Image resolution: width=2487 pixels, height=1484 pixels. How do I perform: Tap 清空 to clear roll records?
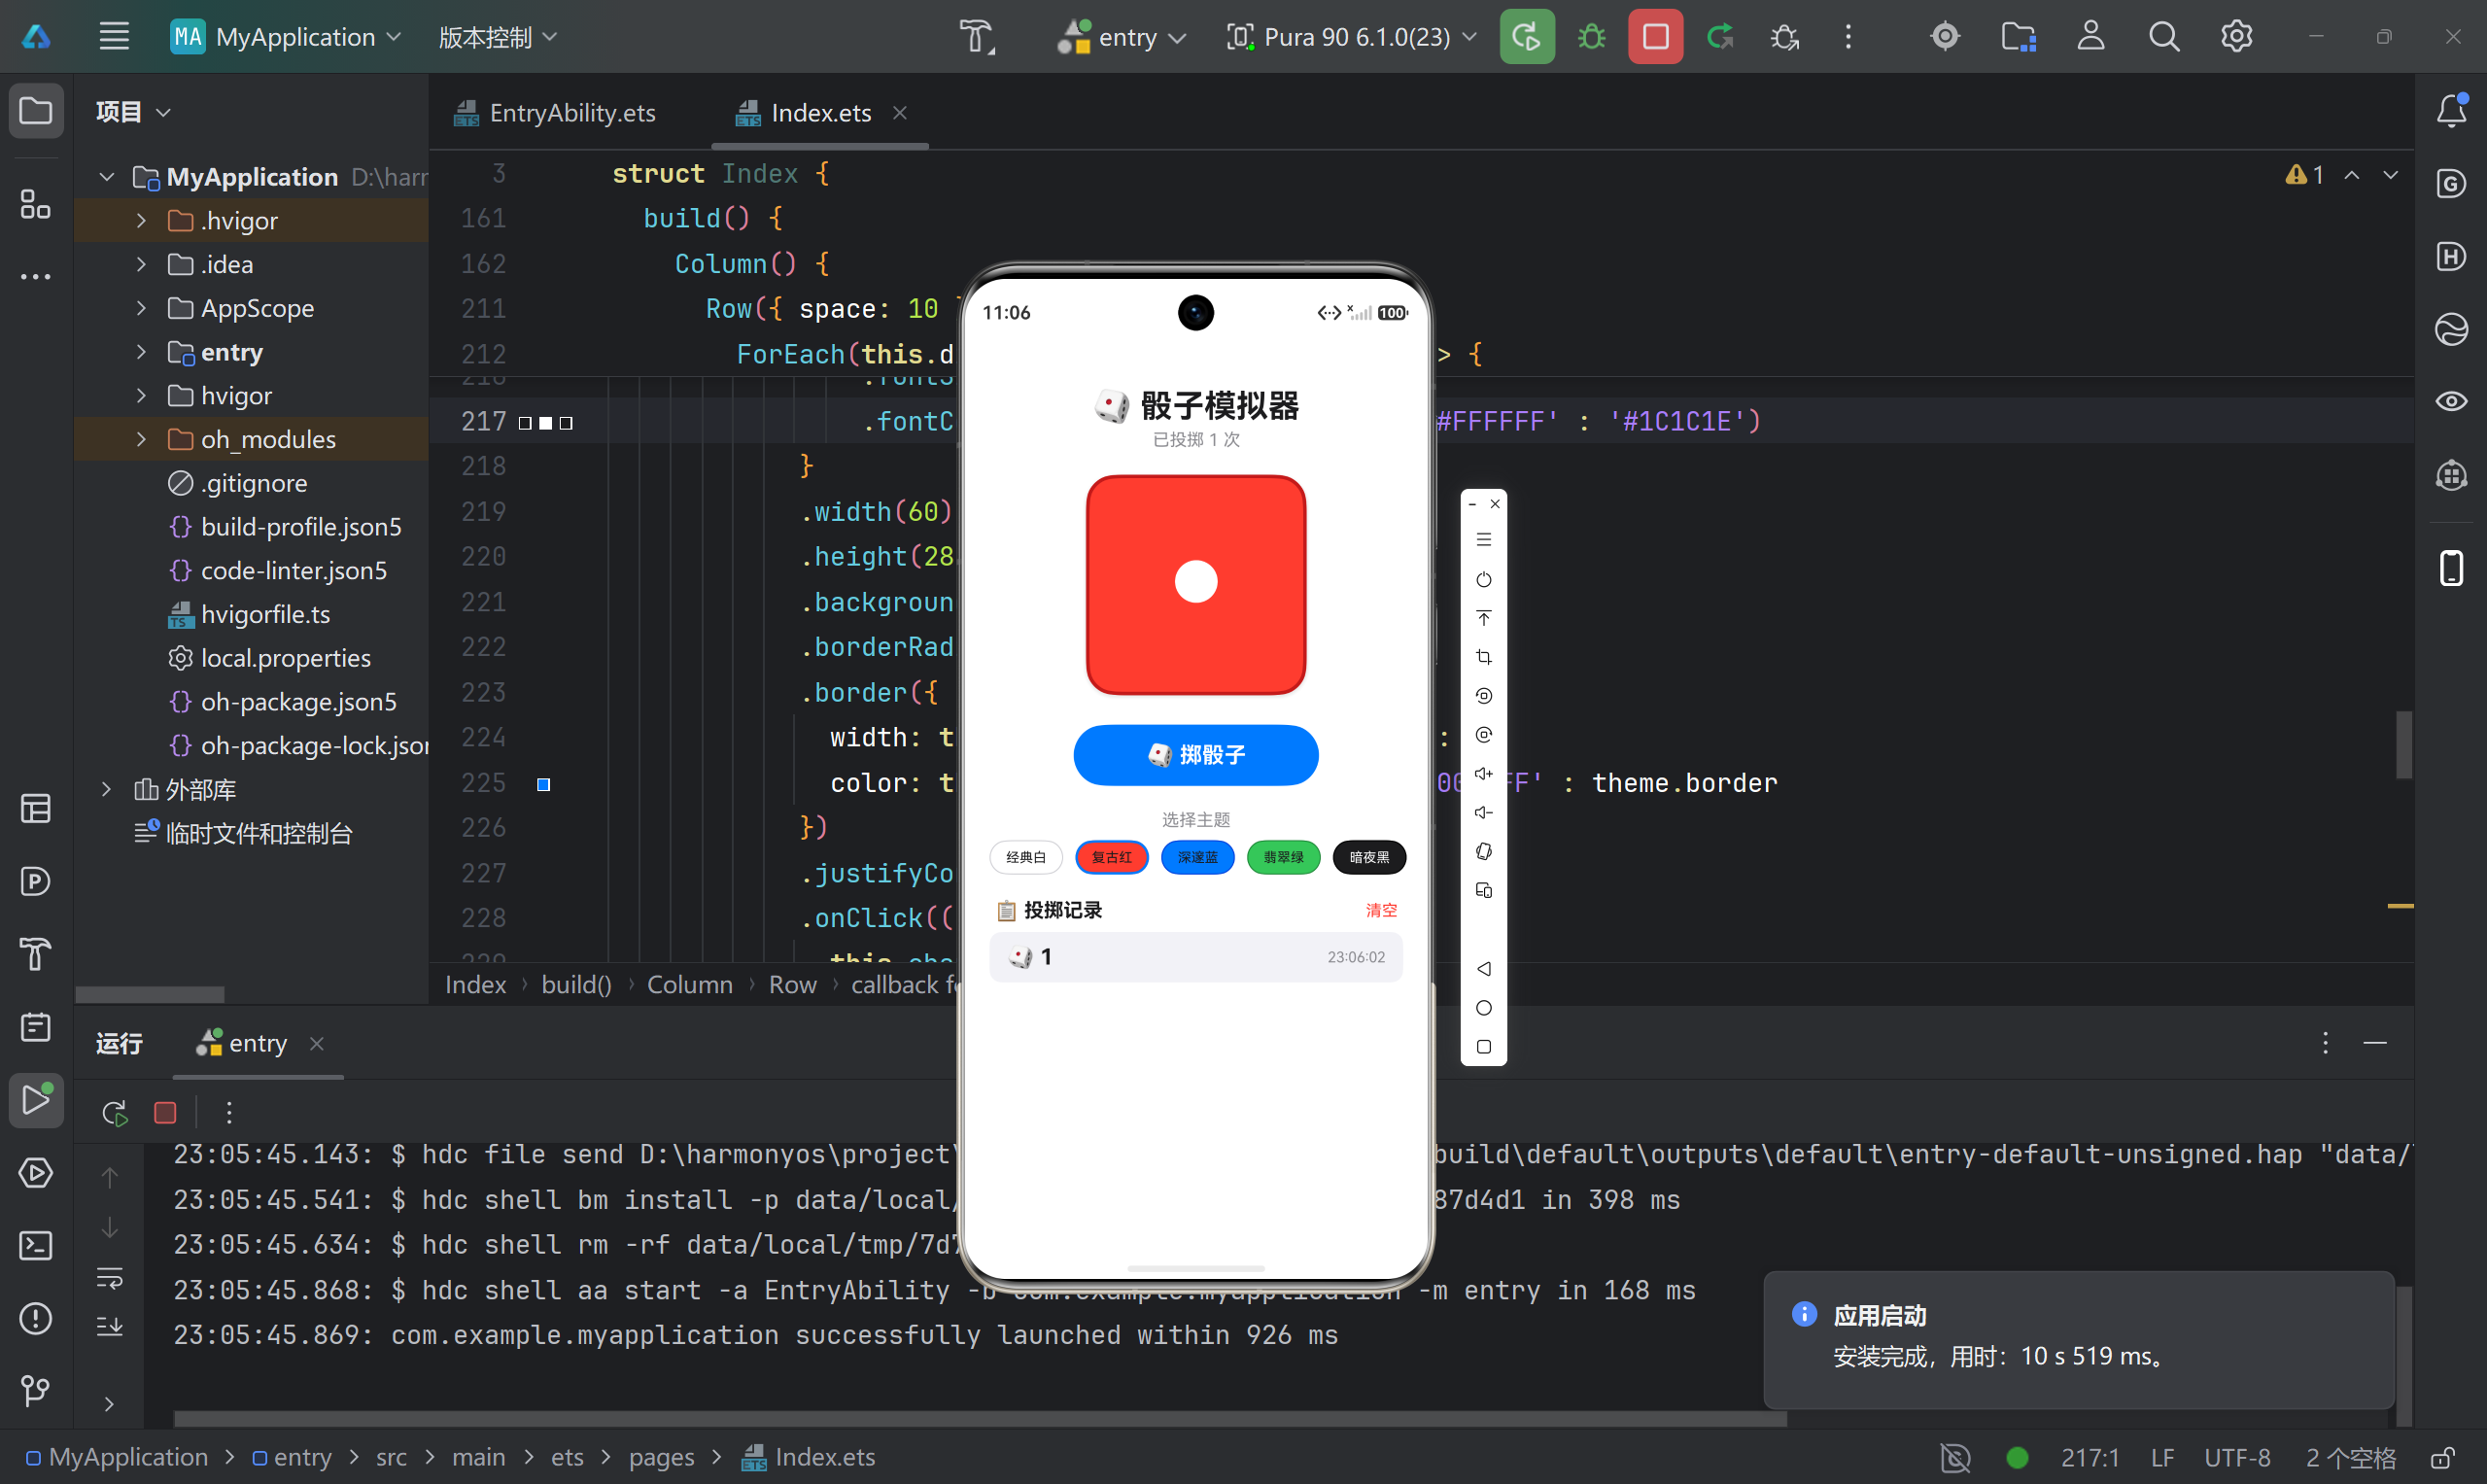1381,910
